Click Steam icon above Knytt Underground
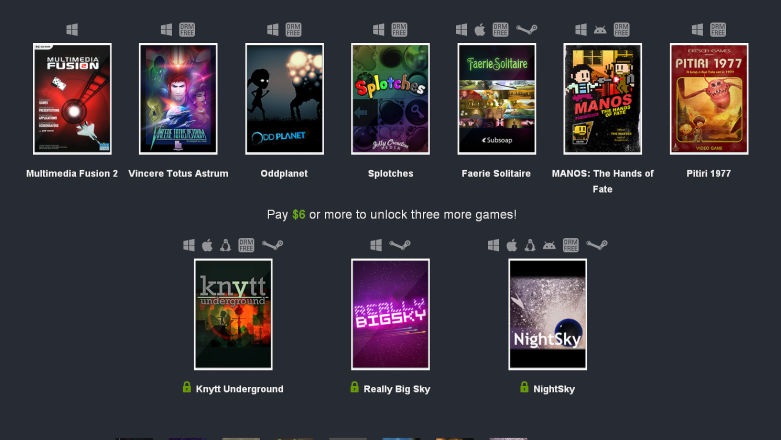The image size is (781, 440). [x=272, y=245]
